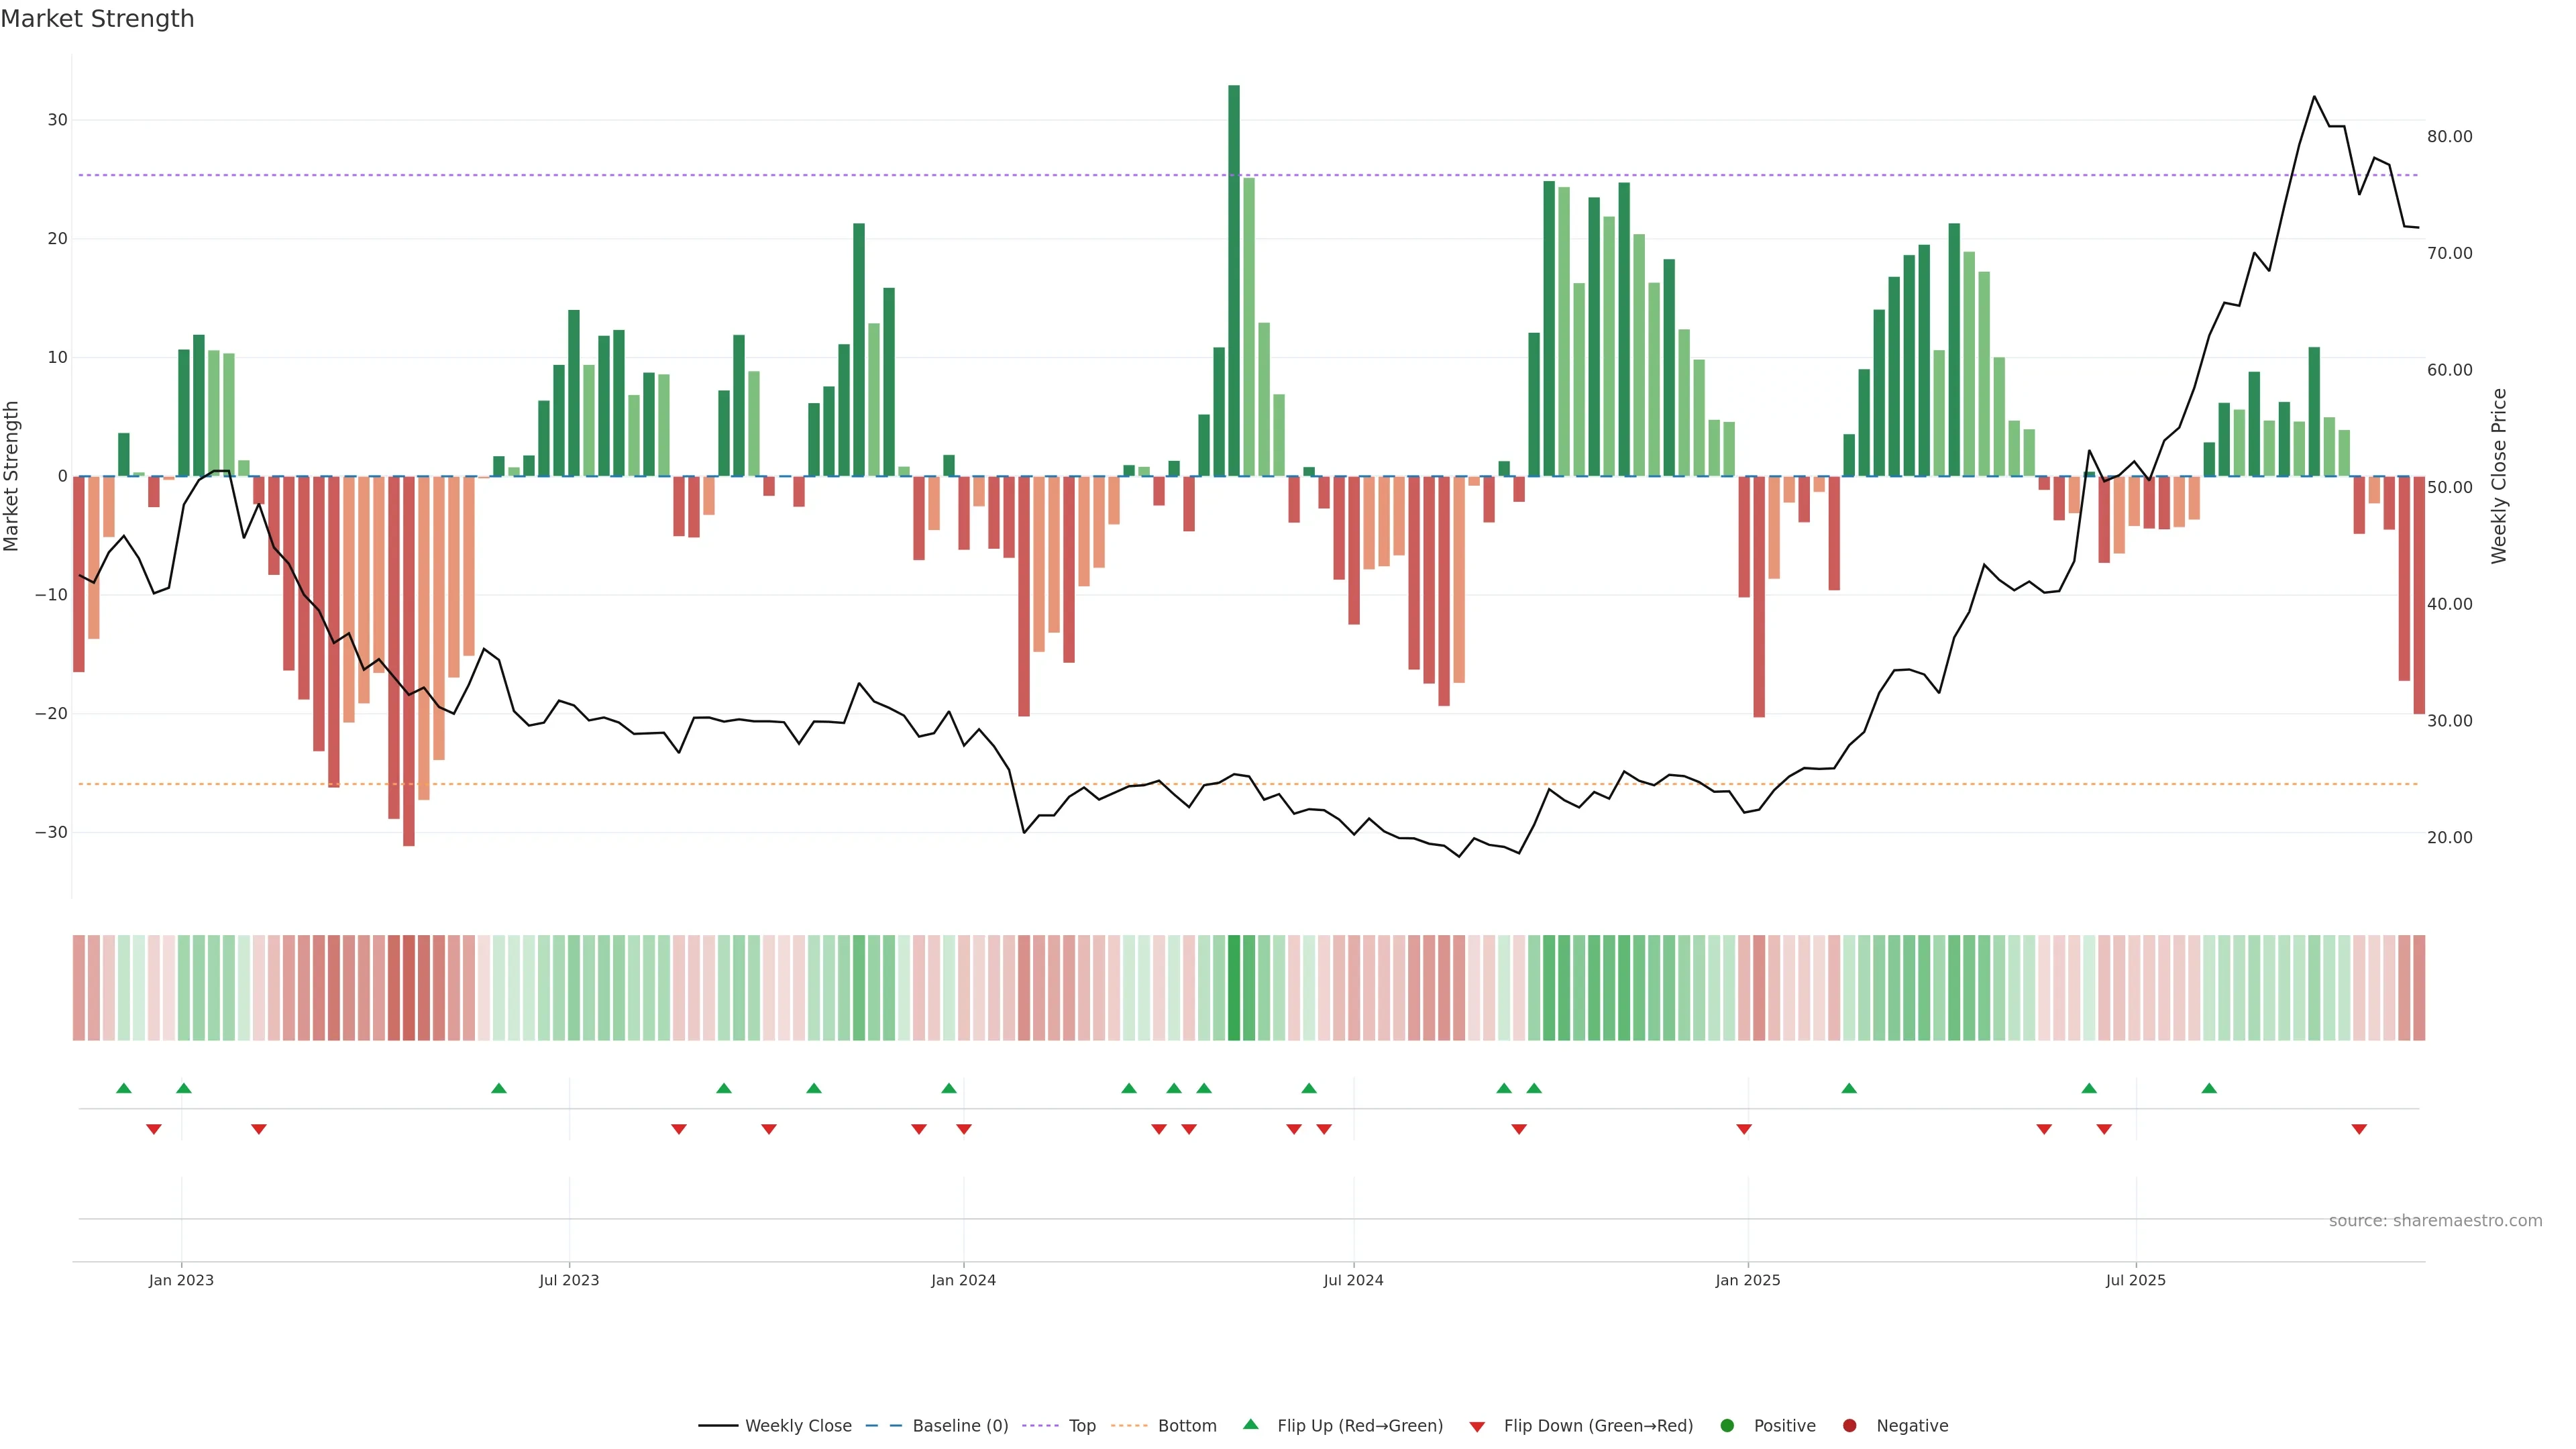Click the Jan 2024 x-axis label
Viewport: 2576px width, 1449px height.
[x=963, y=1280]
